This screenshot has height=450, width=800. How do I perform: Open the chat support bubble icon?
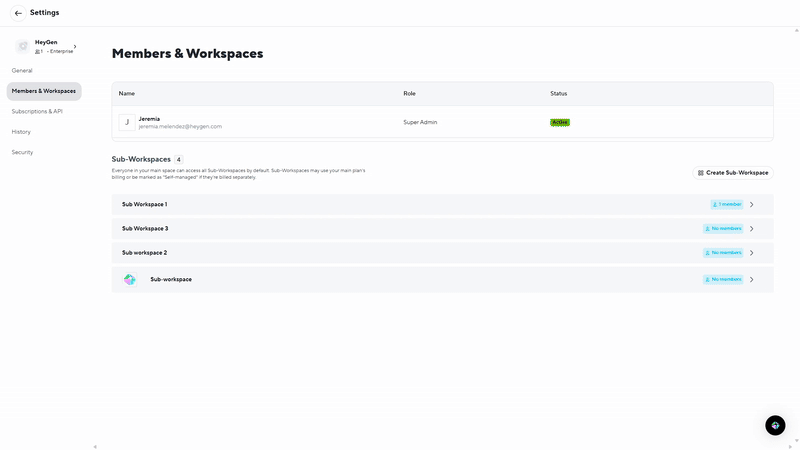775,425
